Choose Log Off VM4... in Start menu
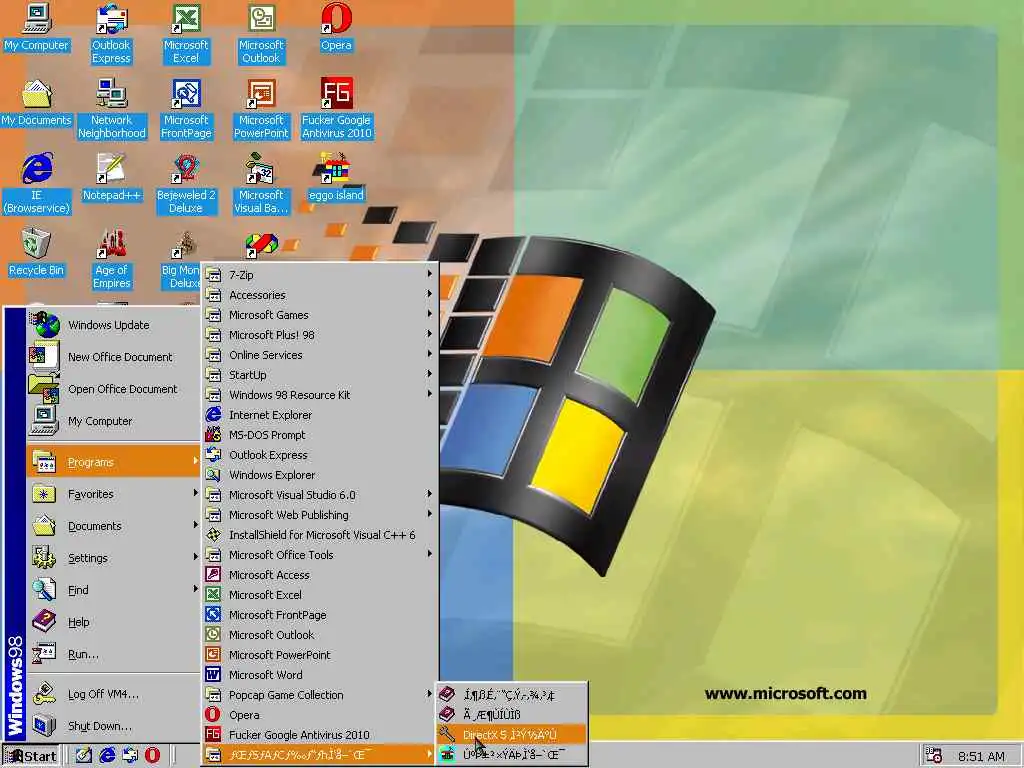Image resolution: width=1024 pixels, height=768 pixels. (x=113, y=694)
